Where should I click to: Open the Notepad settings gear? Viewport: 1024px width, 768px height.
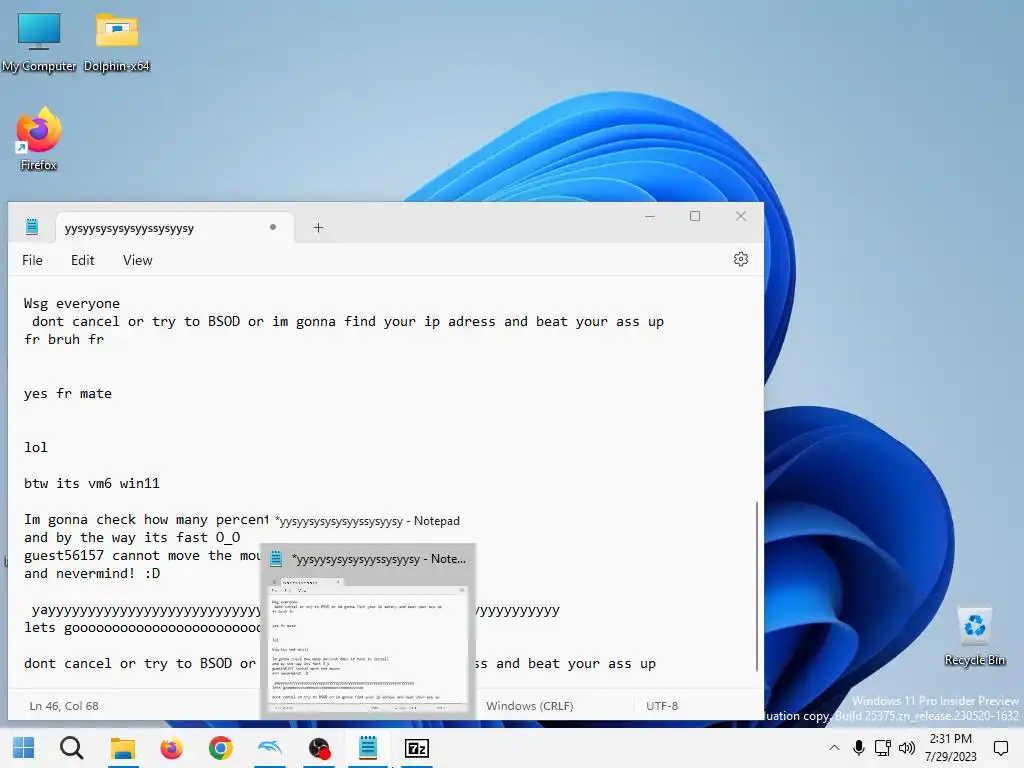tap(740, 259)
